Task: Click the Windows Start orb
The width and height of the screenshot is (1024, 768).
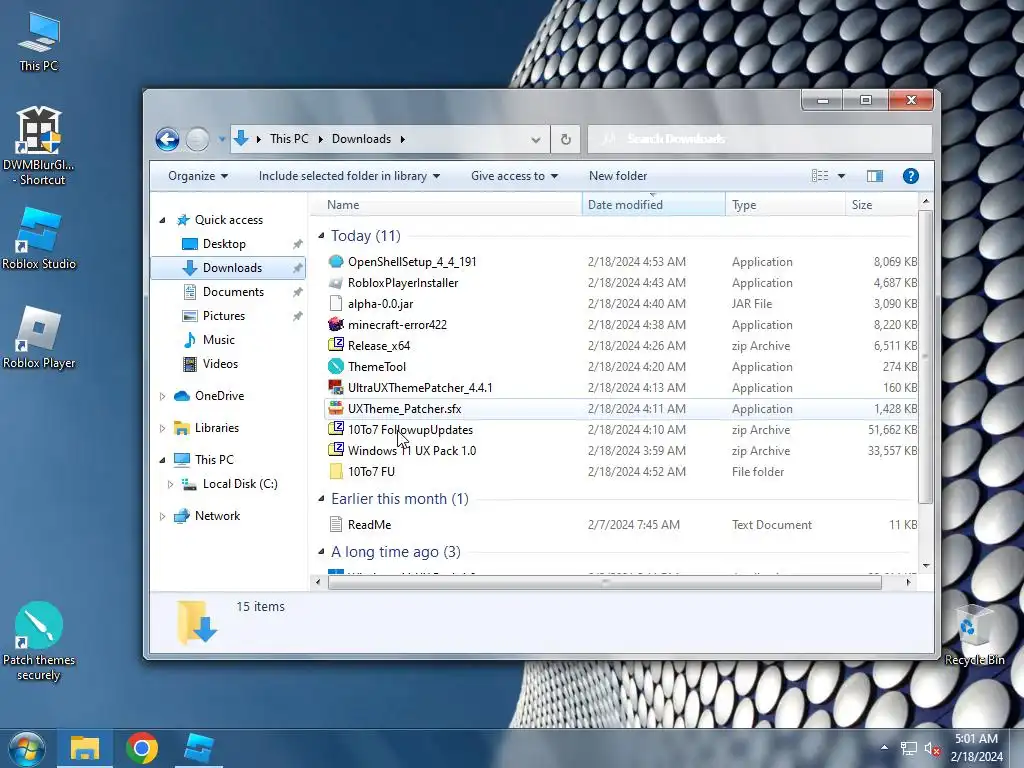Action: click(27, 748)
